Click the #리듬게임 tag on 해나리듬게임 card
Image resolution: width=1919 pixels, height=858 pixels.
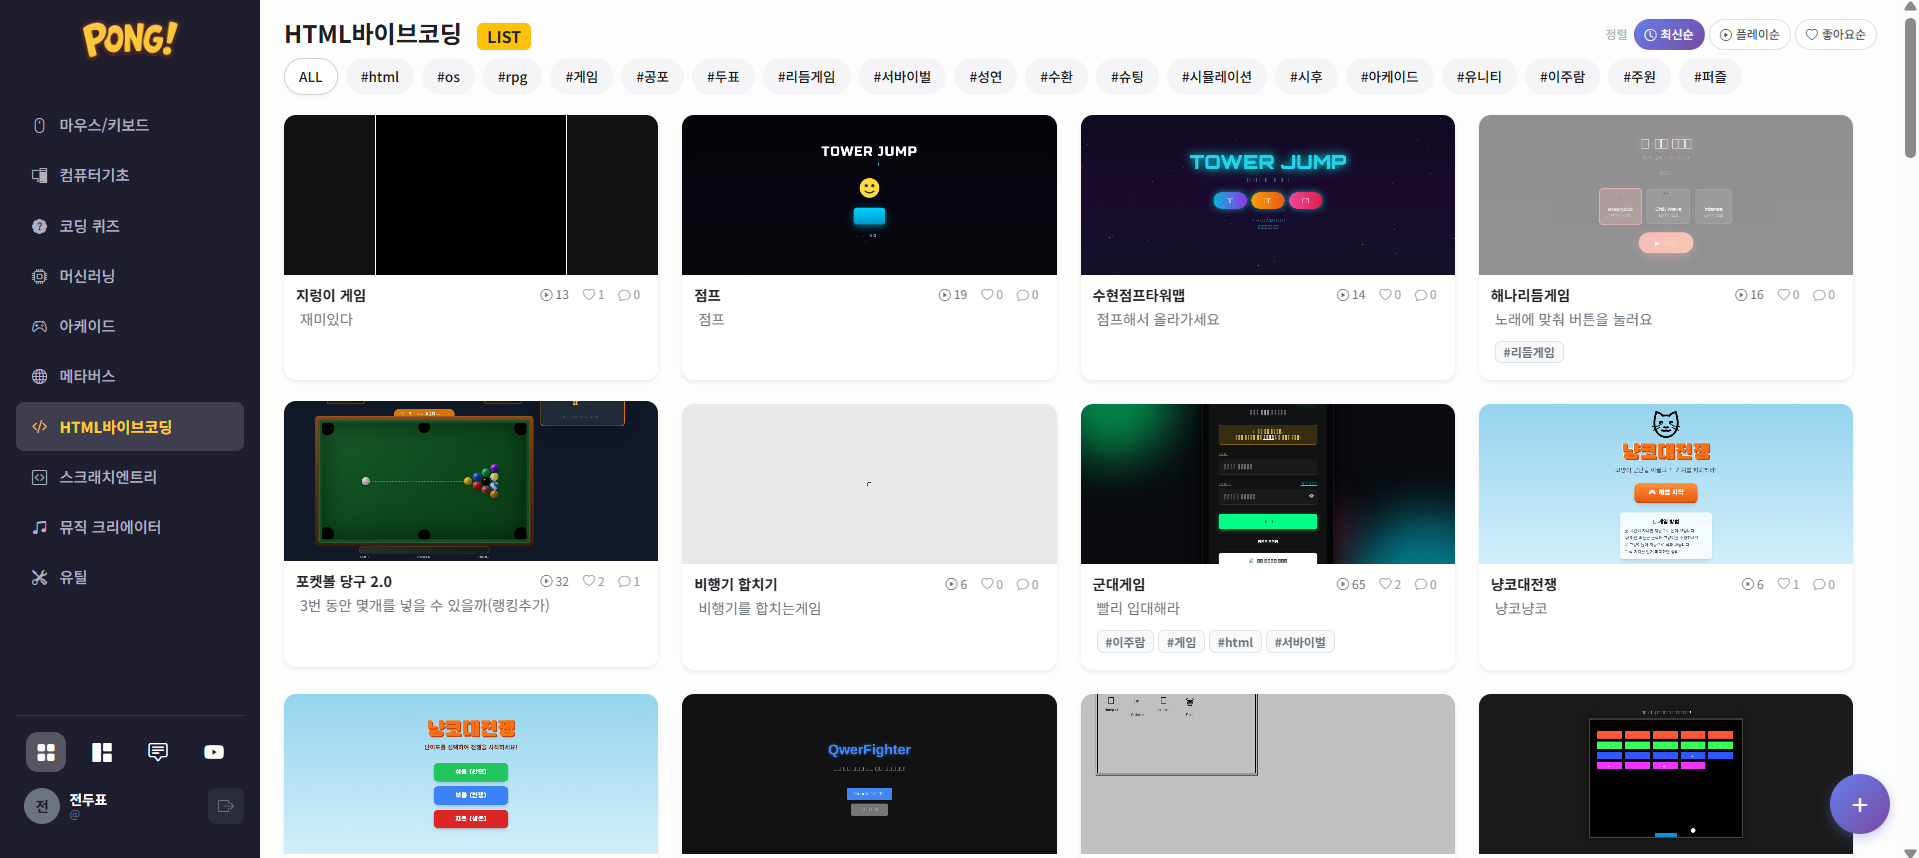tap(1529, 352)
